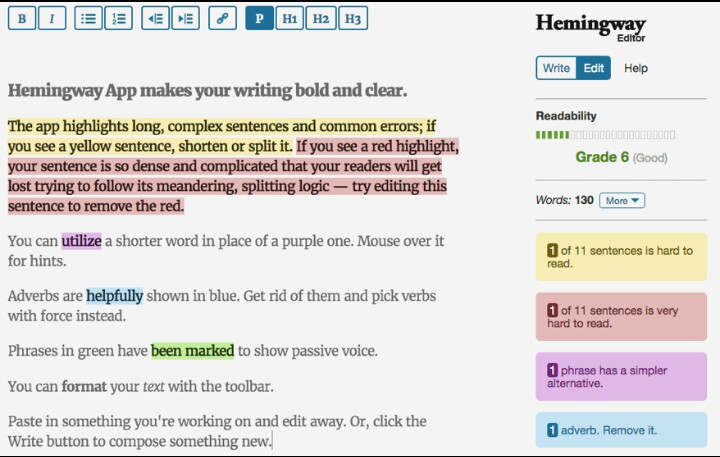Screen dimensions: 720x457
Task: Click the Bold formatting button
Action: coord(22,18)
